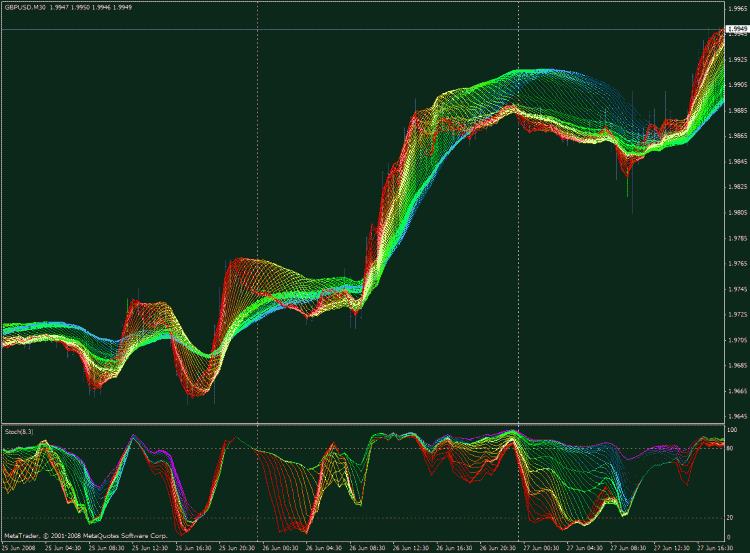Click time axis label 26 Jun 20:30
The image size is (750, 553).
[498, 548]
